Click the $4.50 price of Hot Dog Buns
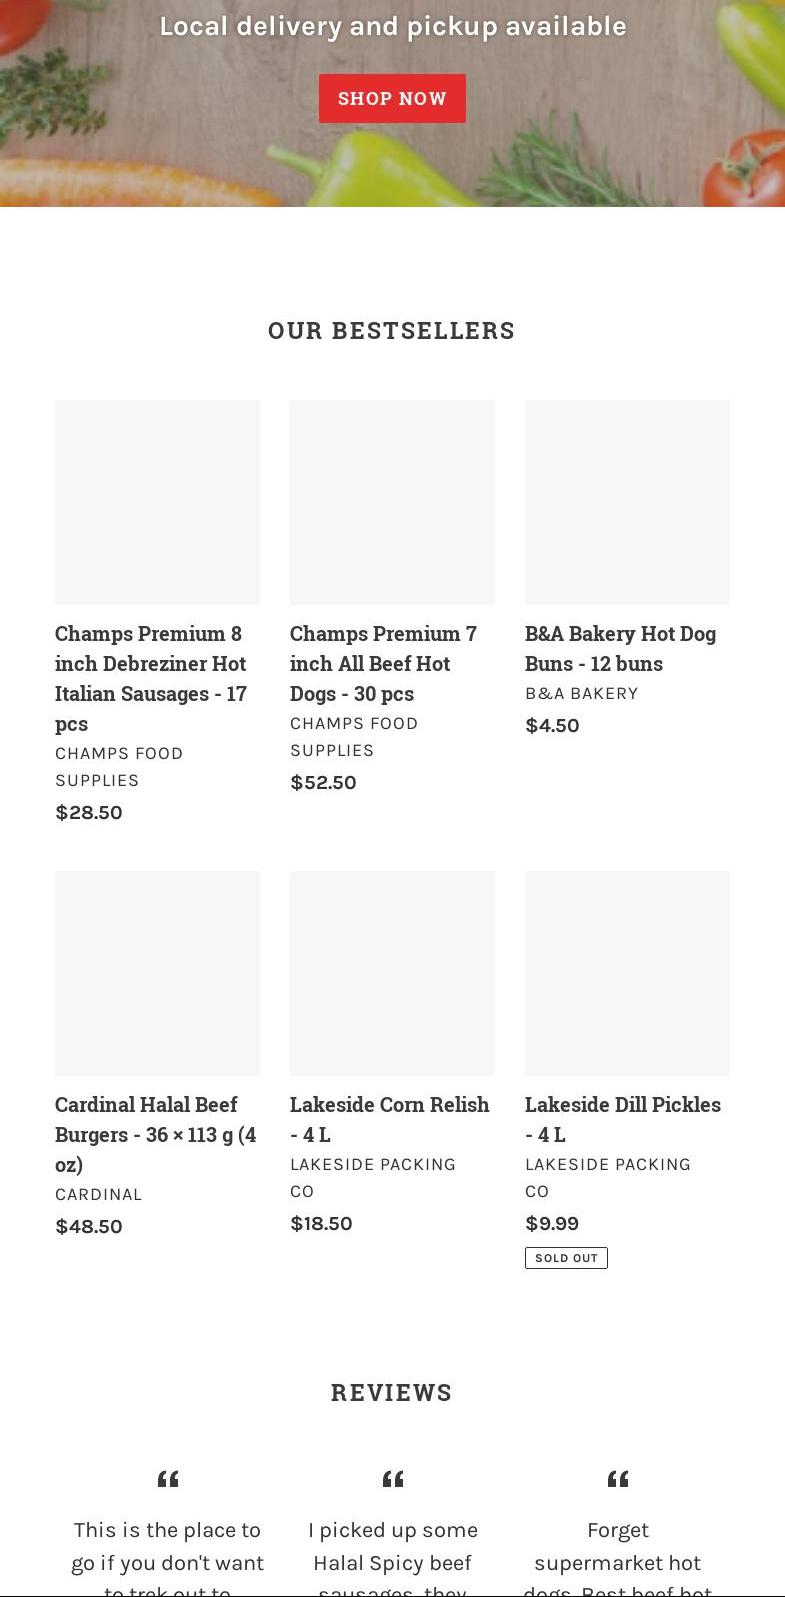The width and height of the screenshot is (785, 1597). [552, 726]
